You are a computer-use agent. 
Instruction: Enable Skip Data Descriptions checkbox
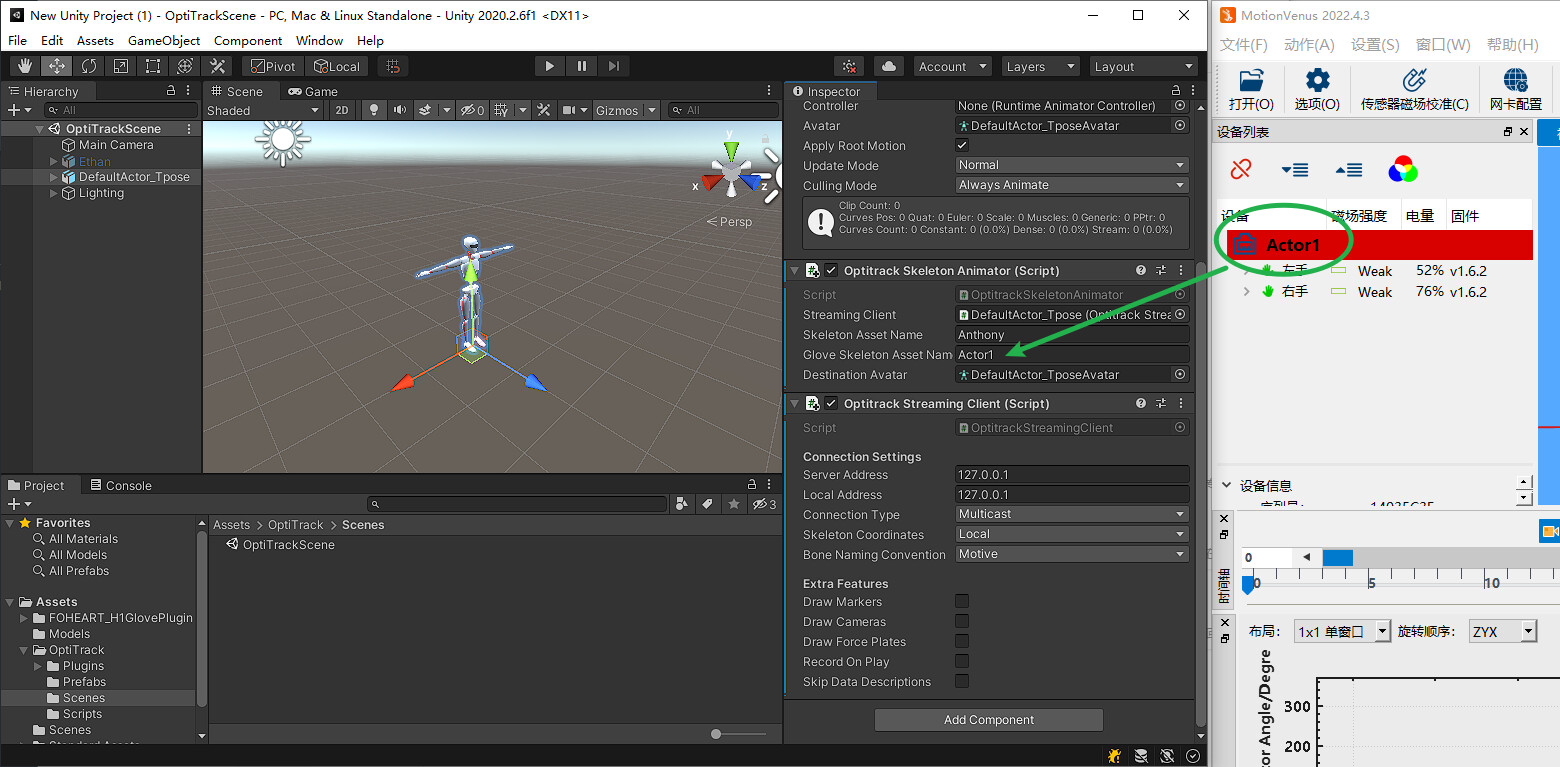click(x=962, y=681)
